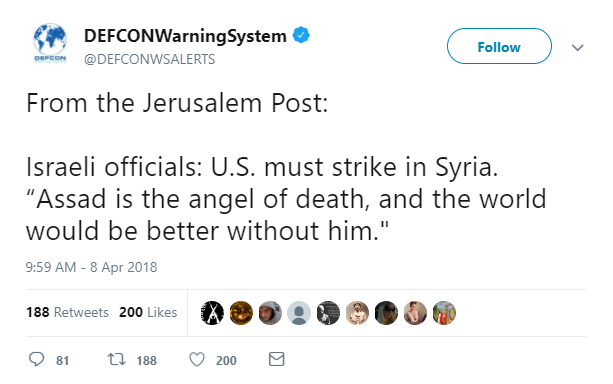Retweet using the retweet arrows icon
Image resolution: width=613 pixels, height=384 pixels.
[x=117, y=359]
